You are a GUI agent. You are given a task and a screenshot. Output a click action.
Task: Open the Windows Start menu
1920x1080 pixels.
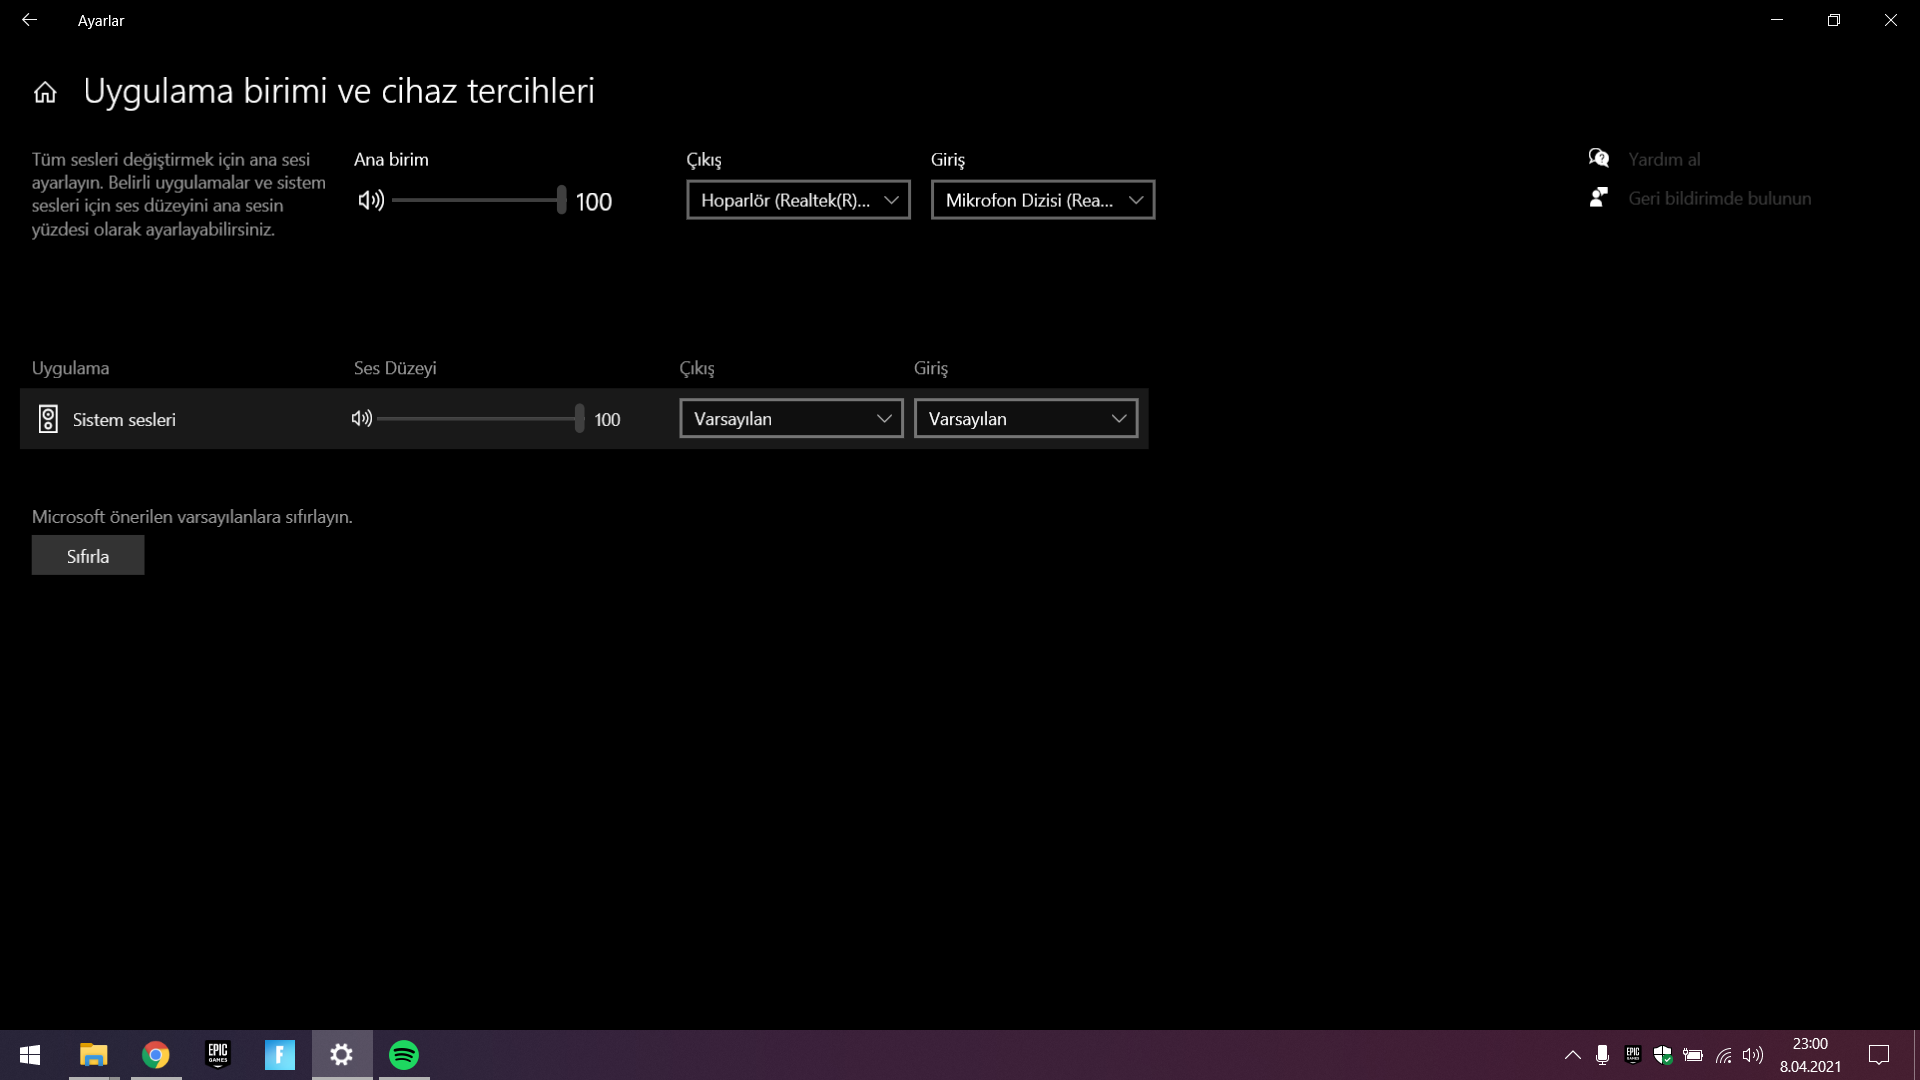point(30,1055)
